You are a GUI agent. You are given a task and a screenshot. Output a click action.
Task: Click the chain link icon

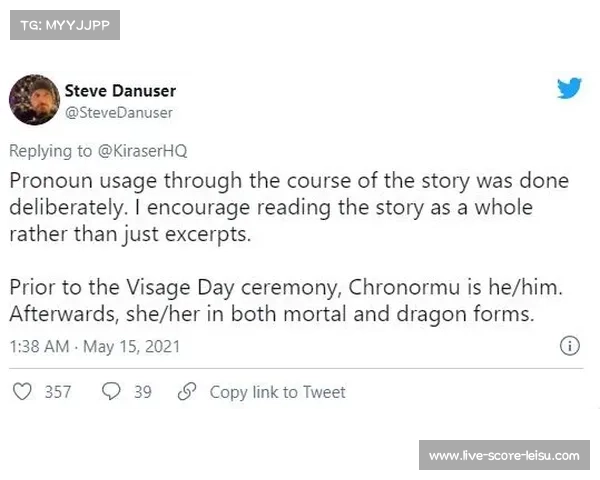point(187,392)
